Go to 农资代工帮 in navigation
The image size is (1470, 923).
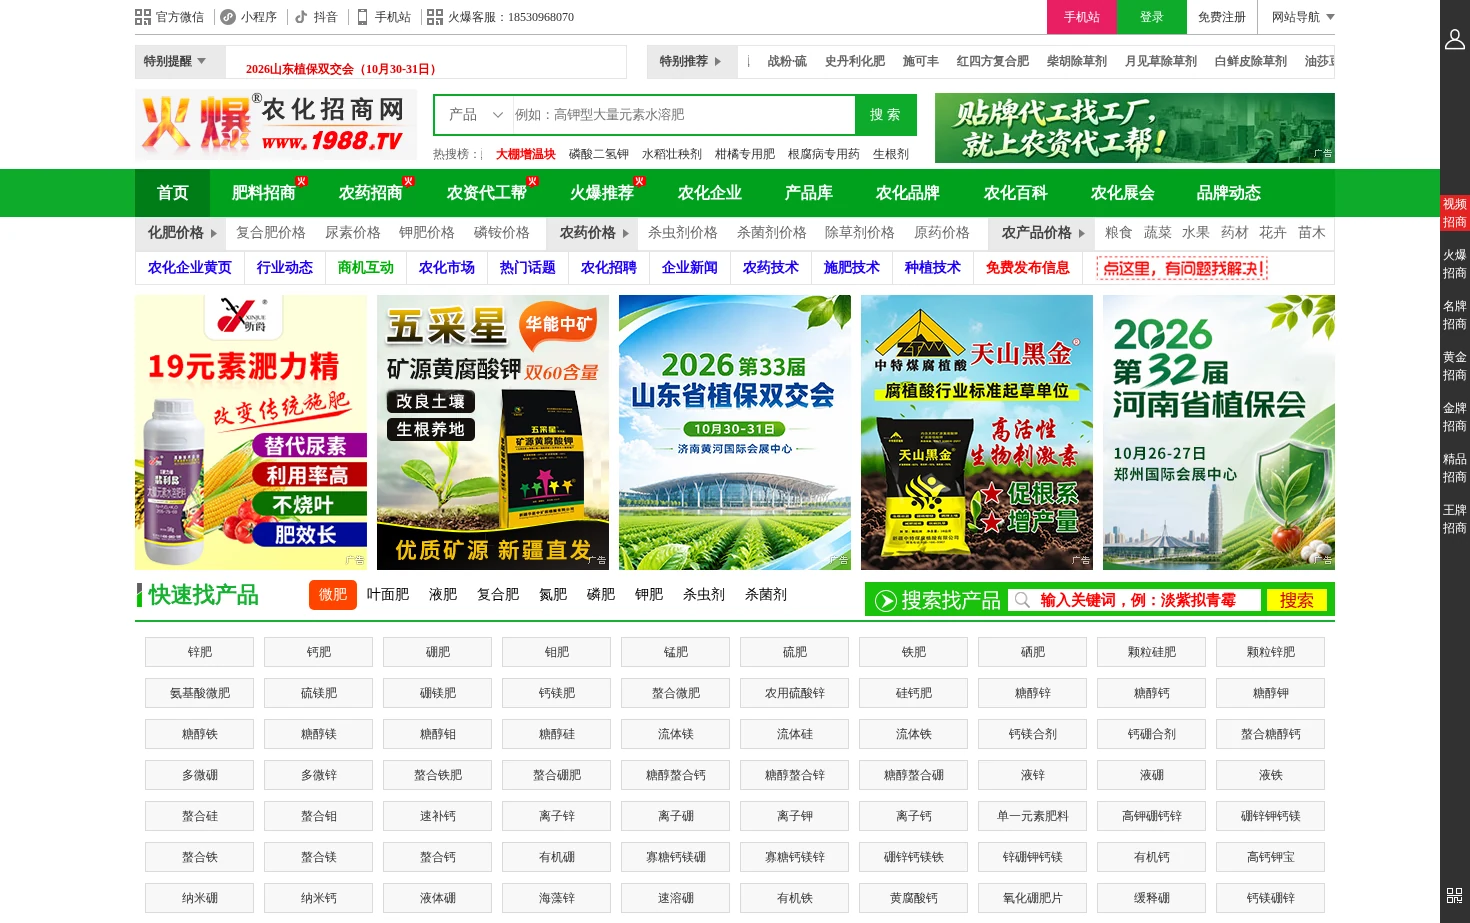487,193
